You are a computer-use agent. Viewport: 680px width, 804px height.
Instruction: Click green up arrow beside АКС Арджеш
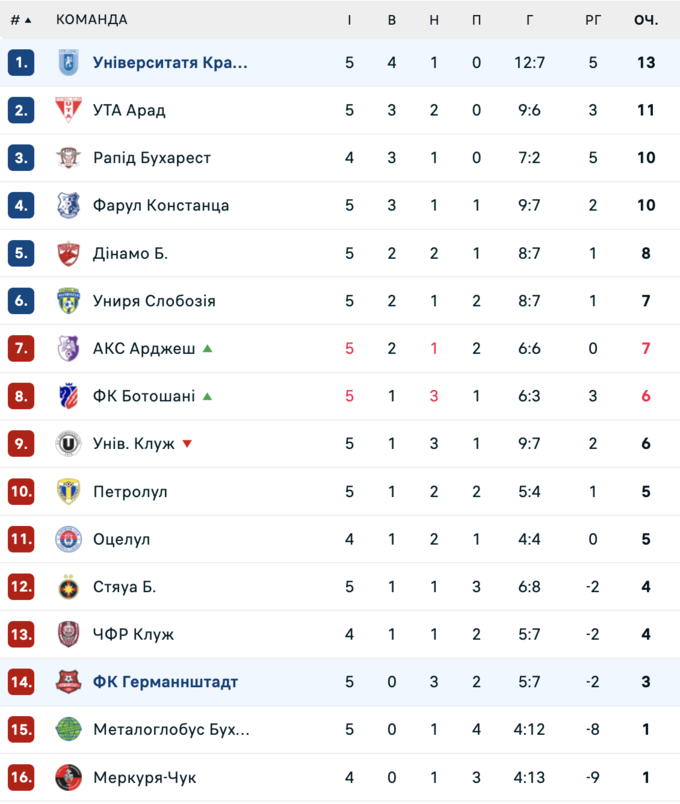[x=207, y=348]
